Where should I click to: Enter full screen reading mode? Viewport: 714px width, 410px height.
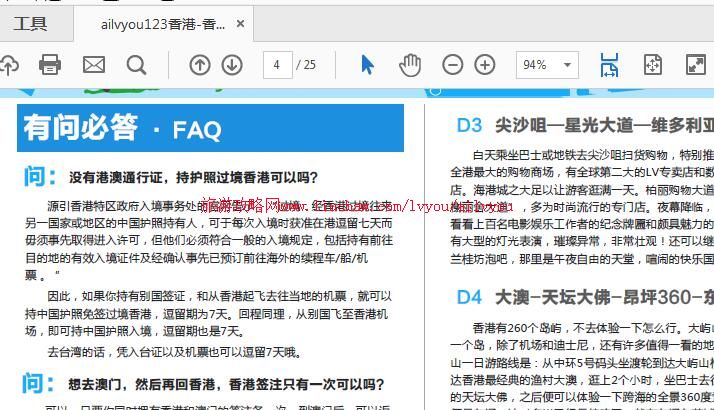(x=695, y=65)
